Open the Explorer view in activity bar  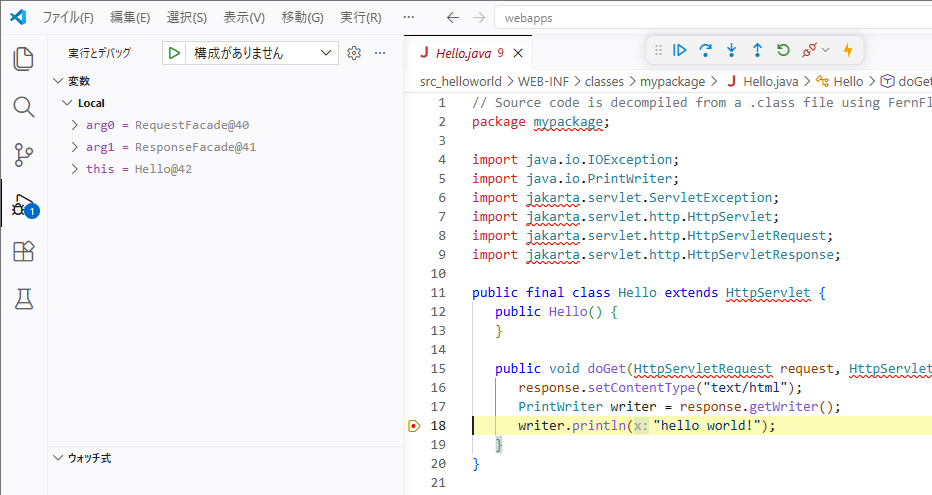pyautogui.click(x=23, y=59)
